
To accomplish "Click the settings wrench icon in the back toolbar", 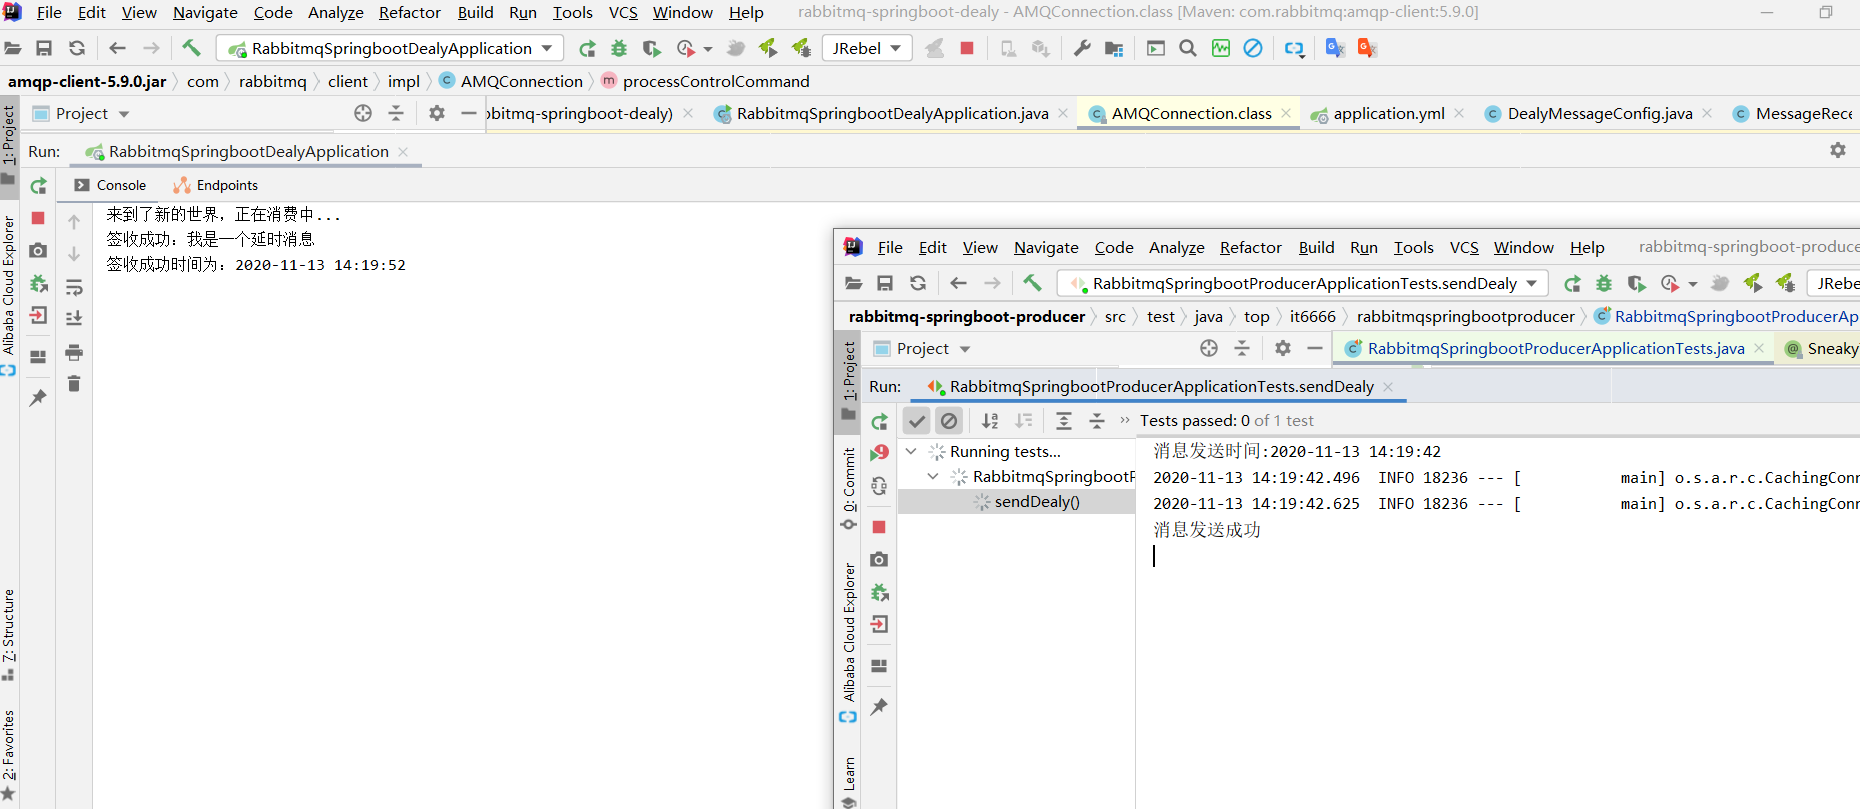I will point(1082,48).
